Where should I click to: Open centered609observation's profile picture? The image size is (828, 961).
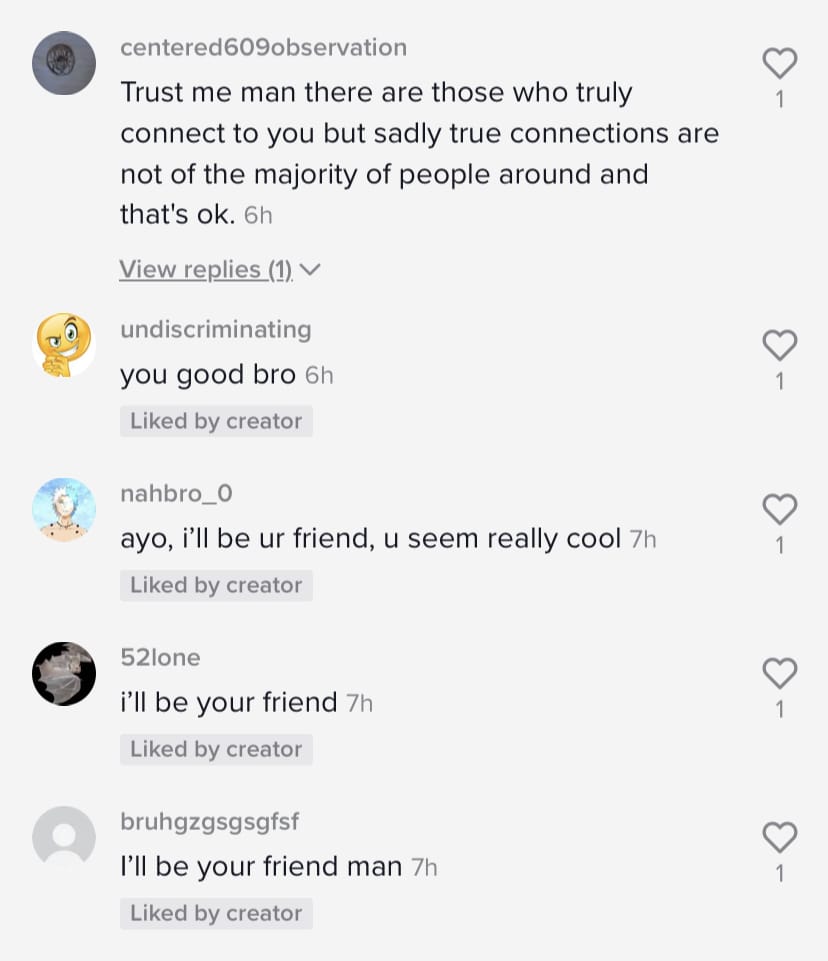coord(64,63)
